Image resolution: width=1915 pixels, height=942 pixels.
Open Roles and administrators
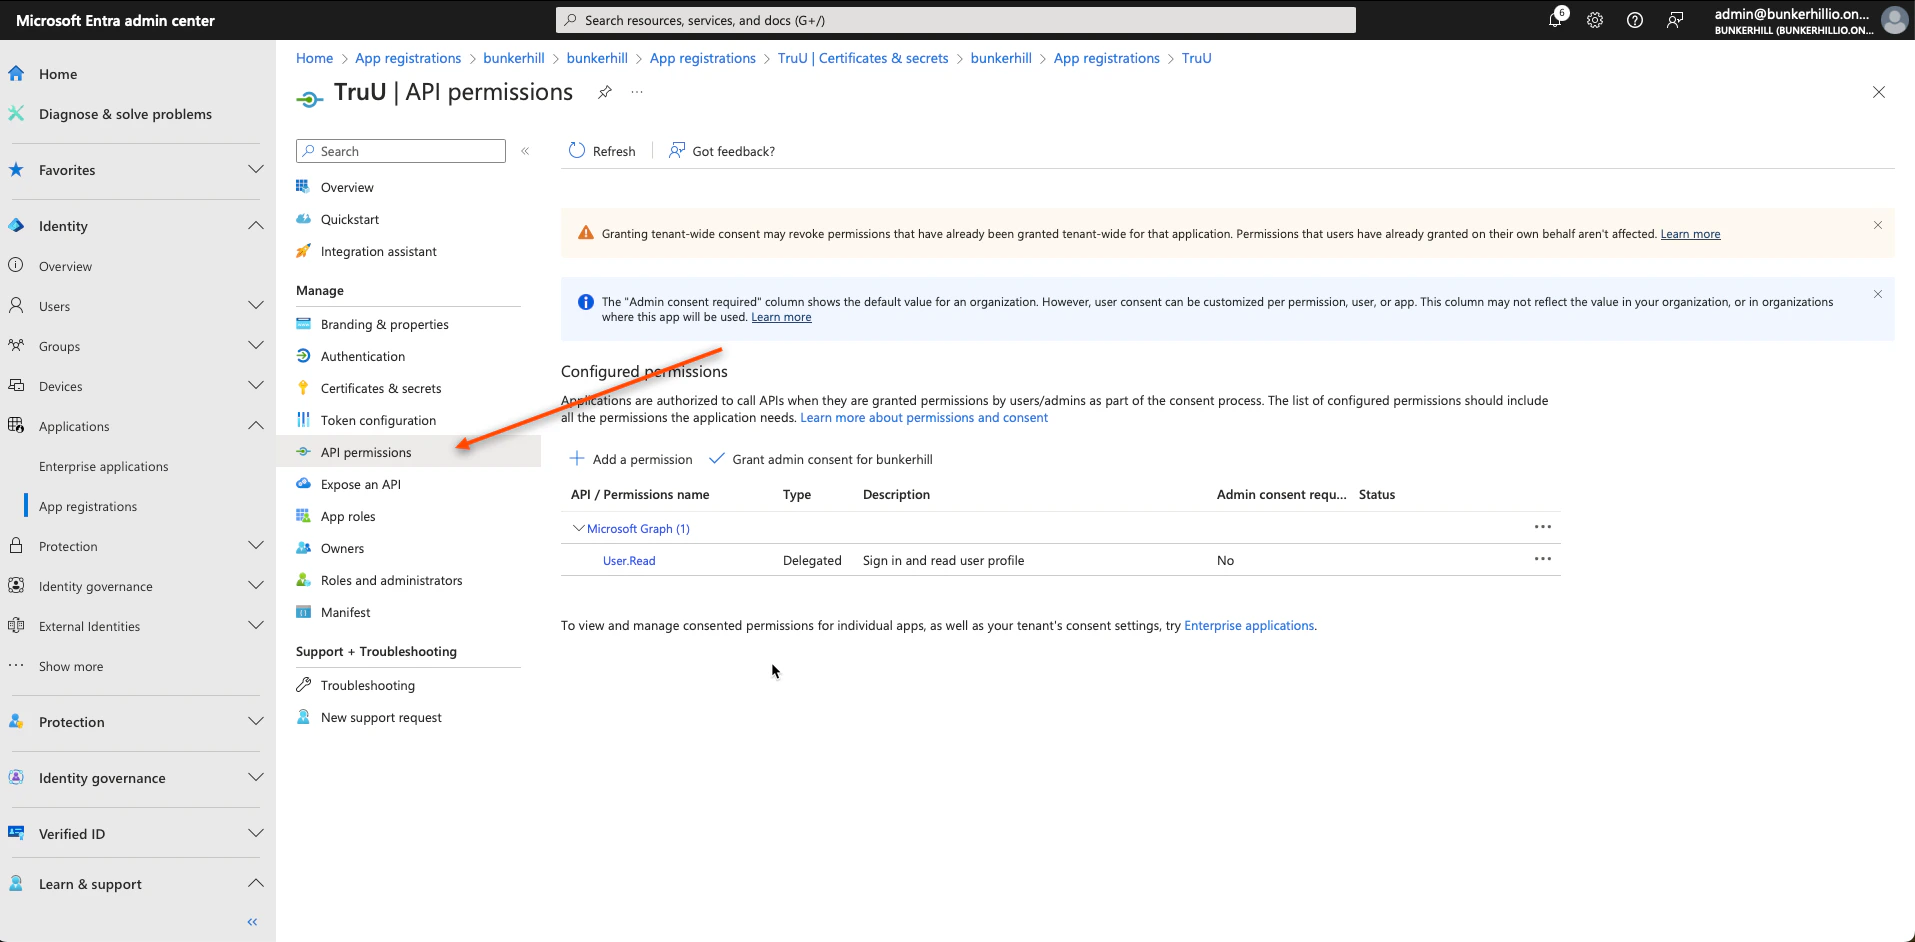pos(392,581)
